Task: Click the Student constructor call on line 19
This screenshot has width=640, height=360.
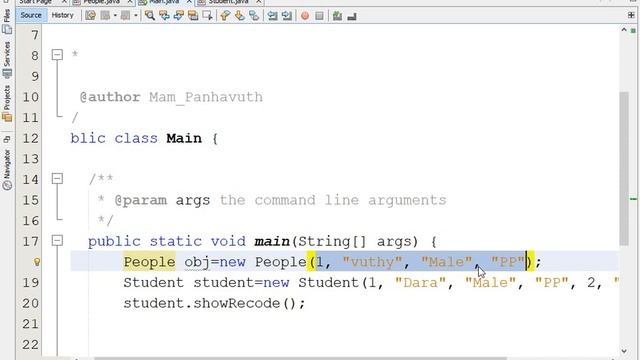Action: point(329,283)
